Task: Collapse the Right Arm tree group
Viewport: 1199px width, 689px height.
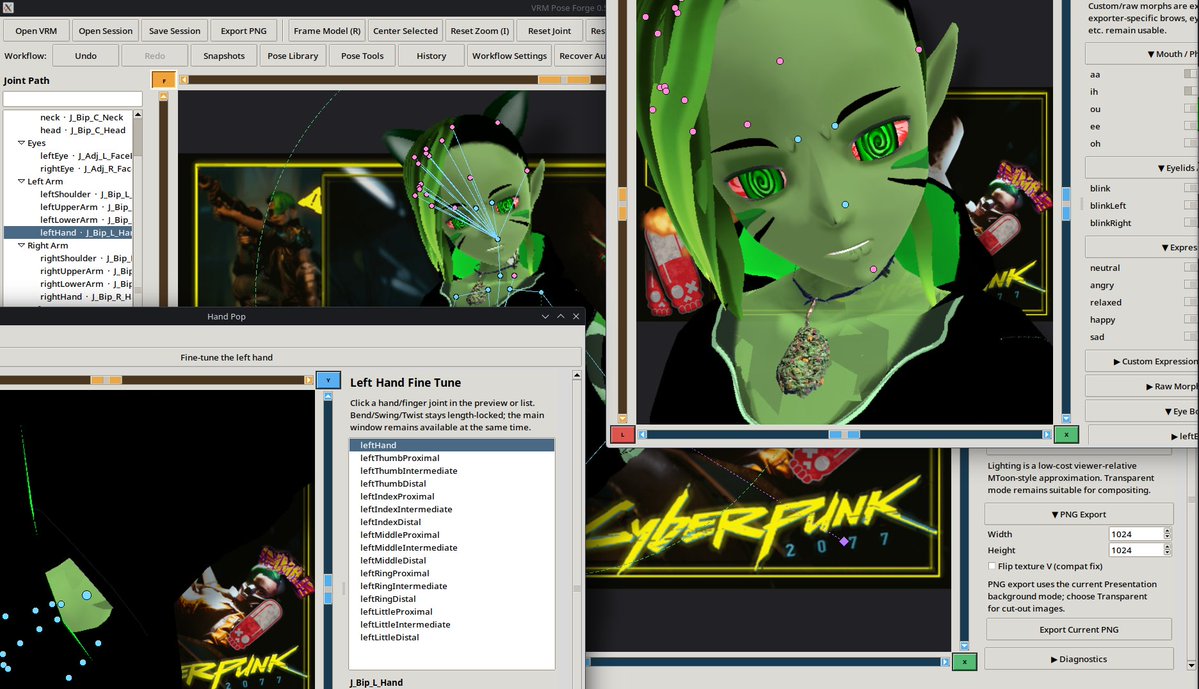Action: (21, 245)
